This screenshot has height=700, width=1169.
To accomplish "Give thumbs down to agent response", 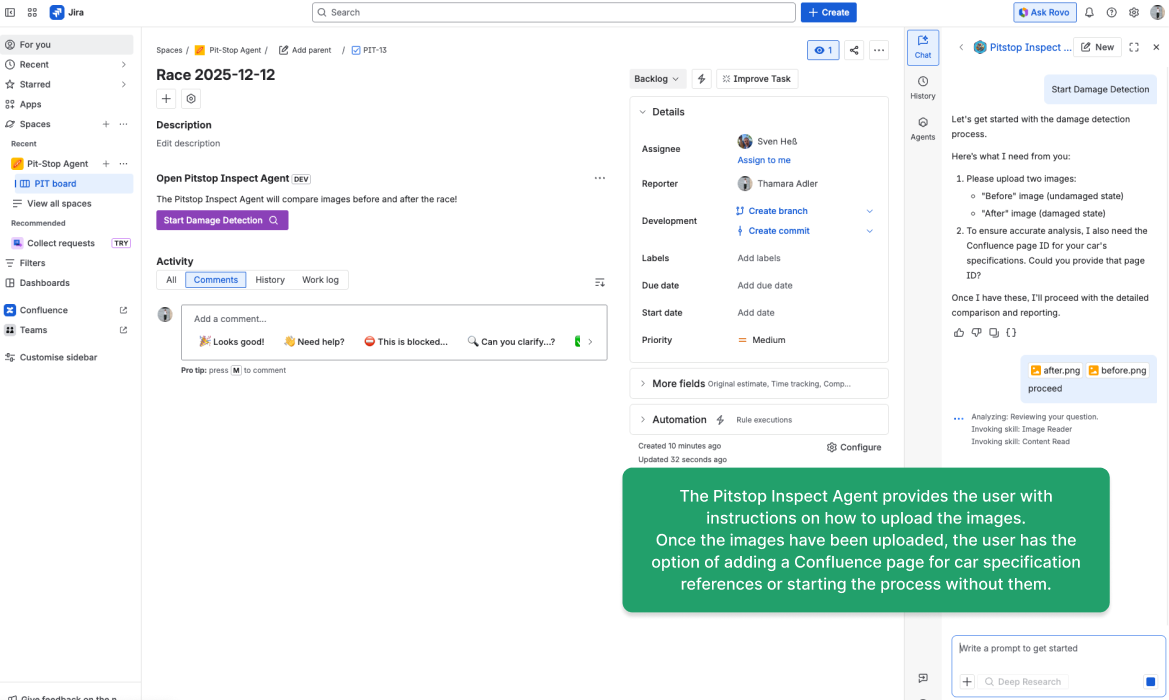I will (976, 332).
